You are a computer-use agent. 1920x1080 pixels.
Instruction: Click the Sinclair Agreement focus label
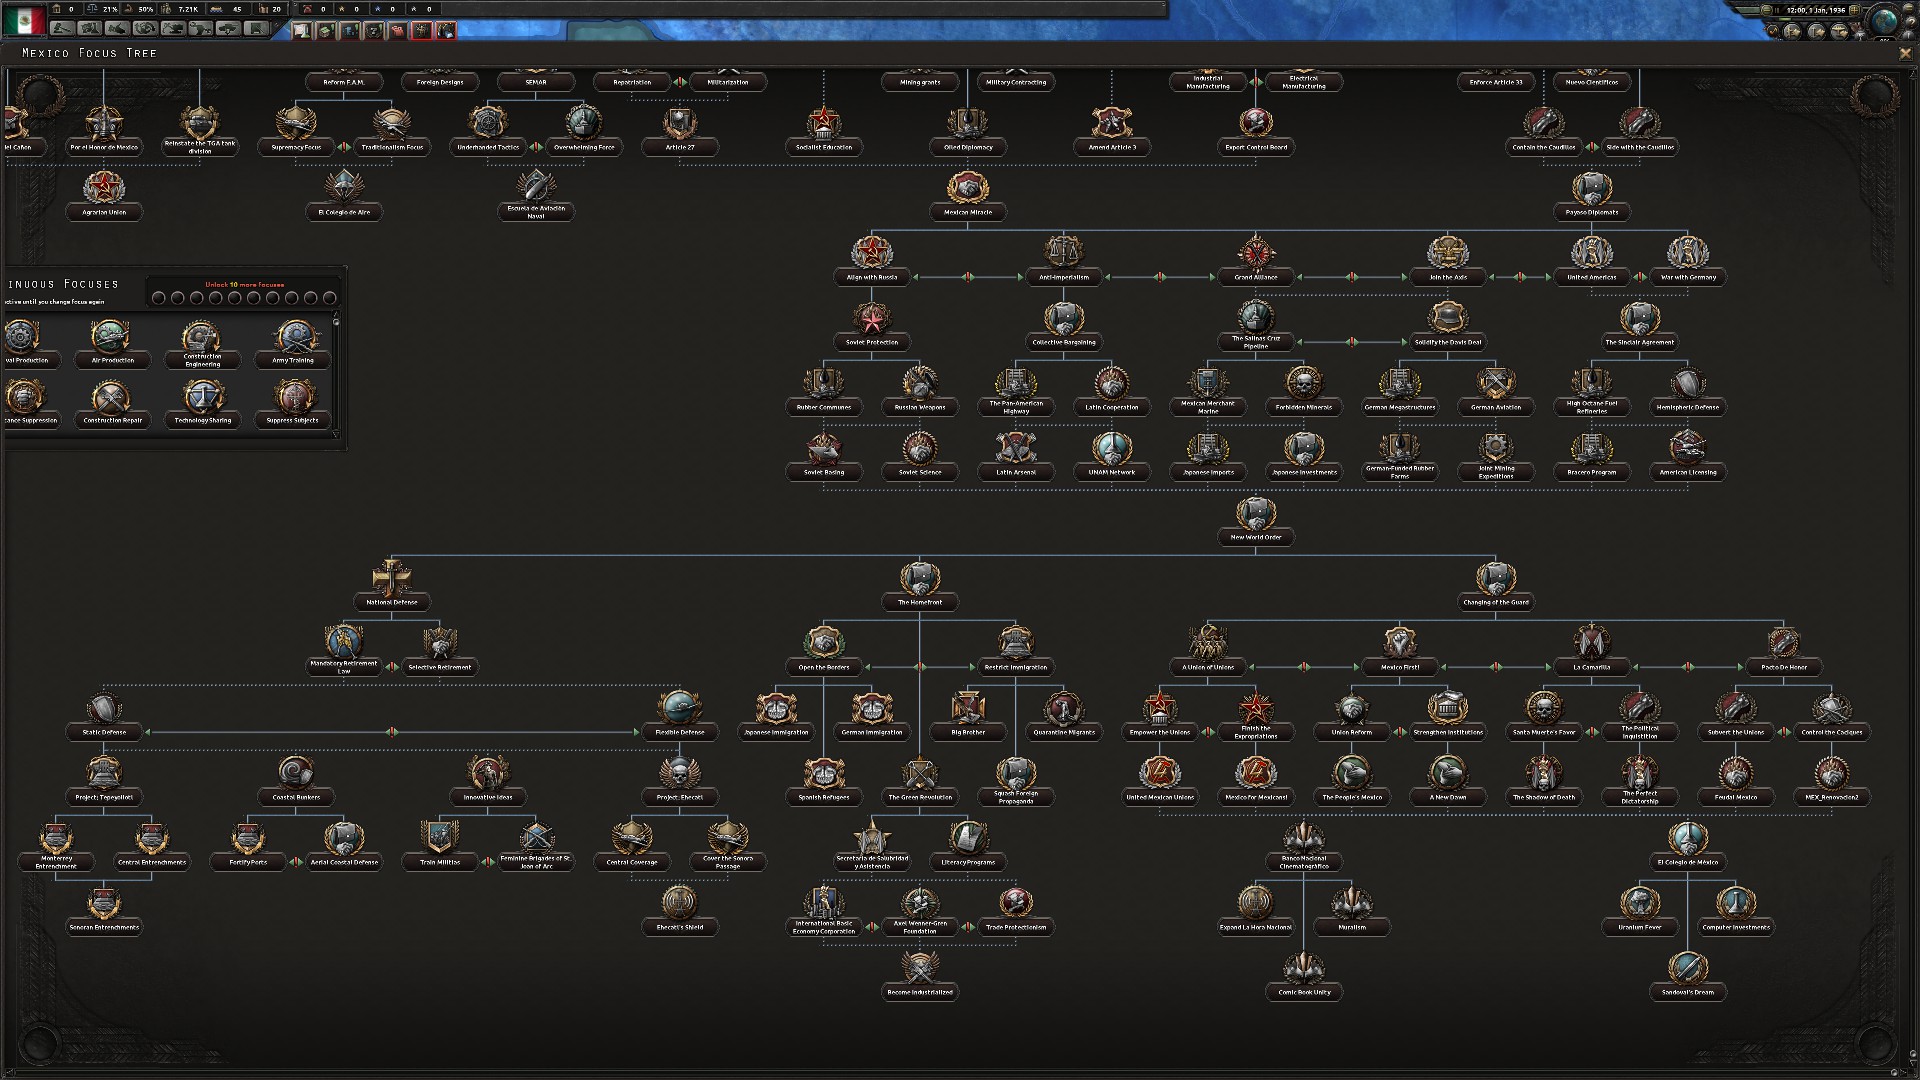[x=1640, y=342]
